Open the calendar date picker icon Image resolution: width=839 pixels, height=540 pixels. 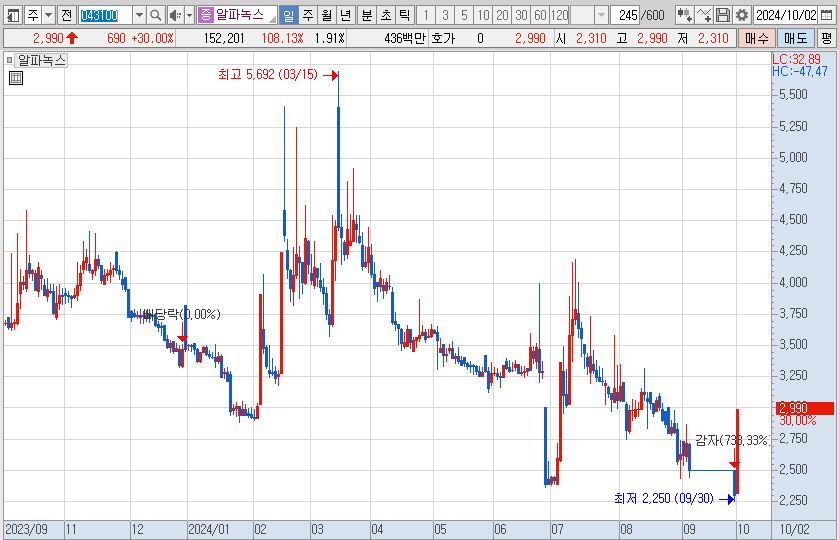tap(826, 15)
